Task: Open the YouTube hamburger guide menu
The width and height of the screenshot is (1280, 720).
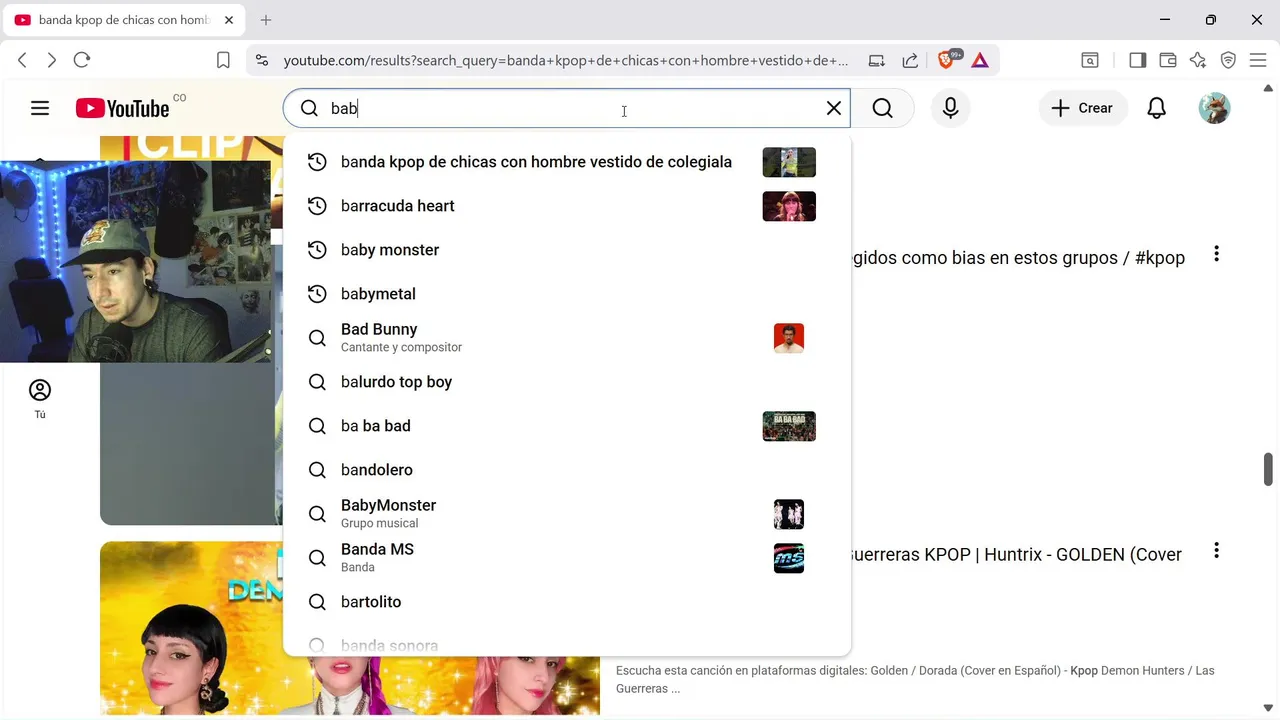Action: (40, 108)
